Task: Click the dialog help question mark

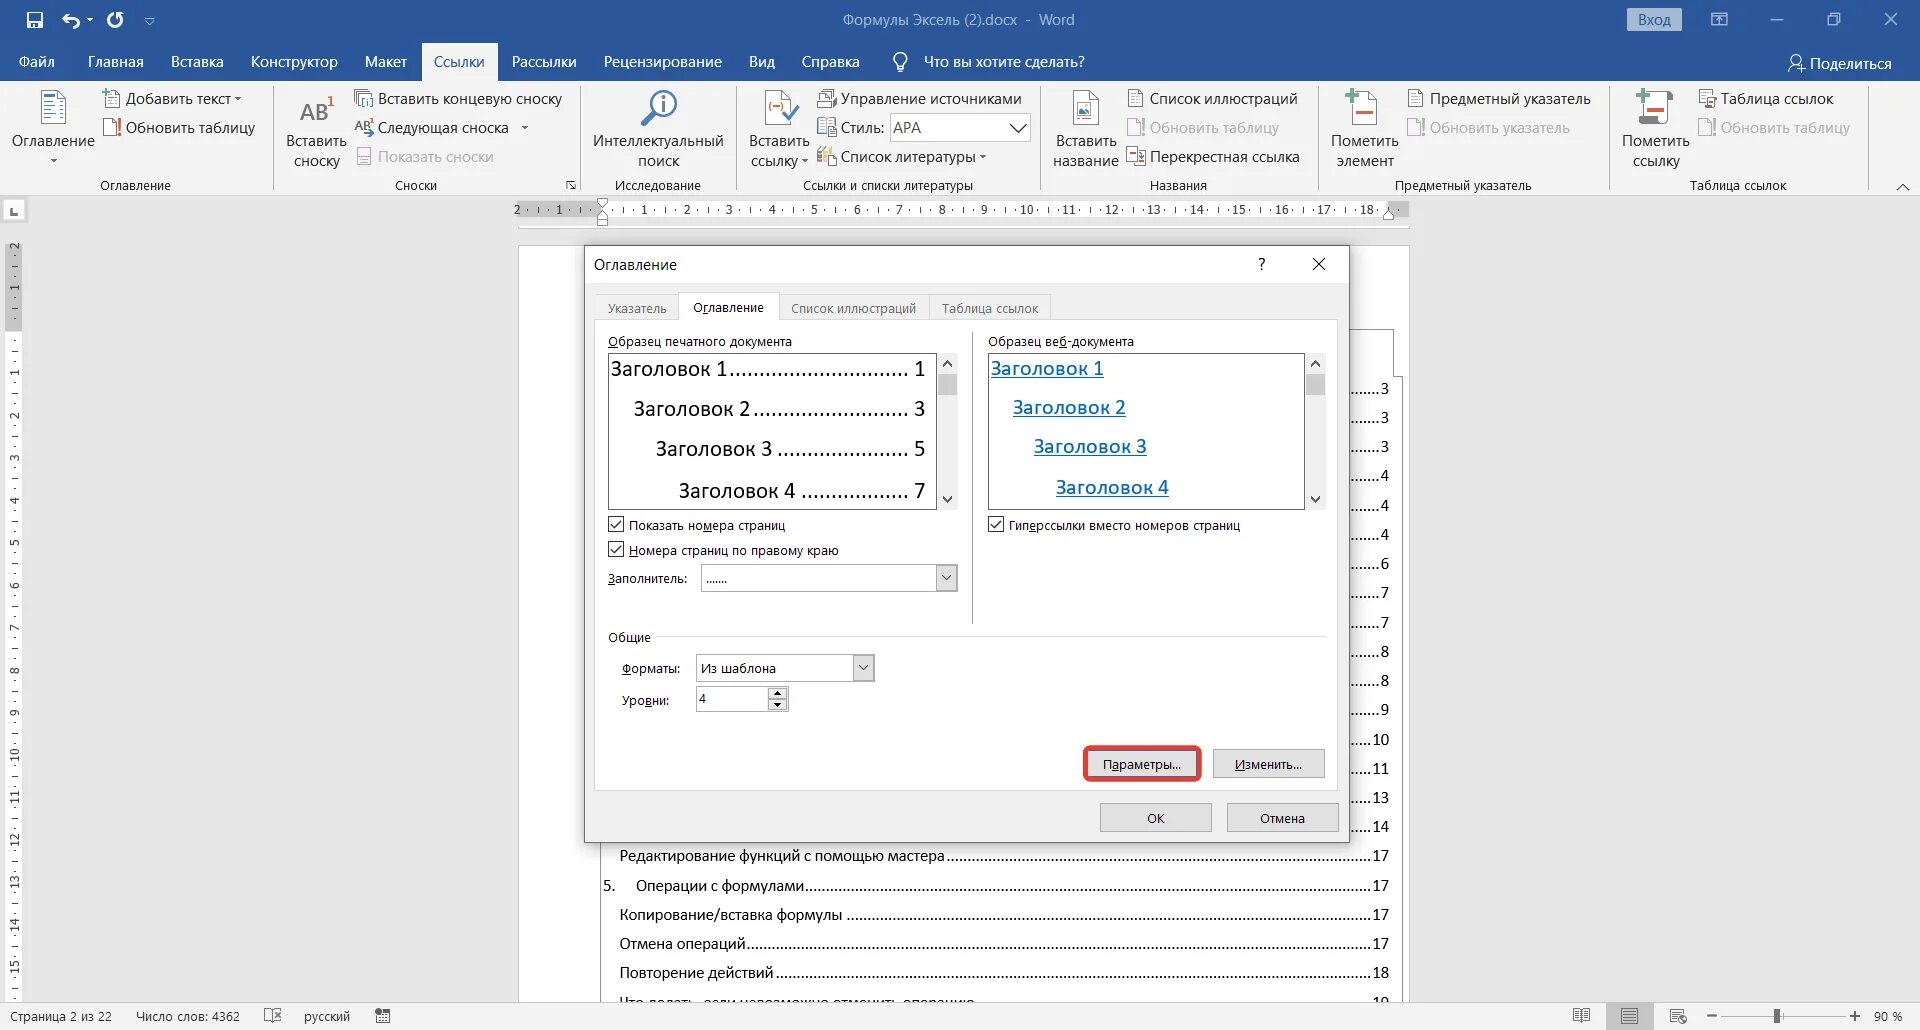Action: click(x=1261, y=264)
